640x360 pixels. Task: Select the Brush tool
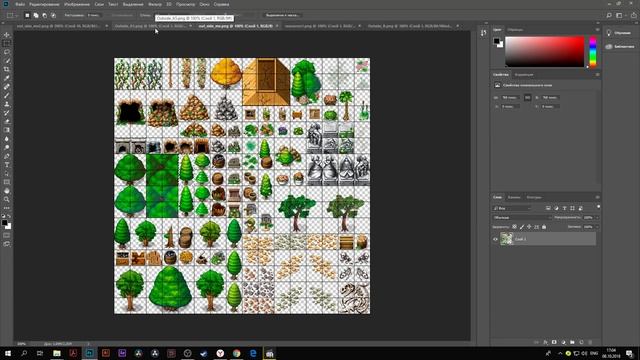[7, 96]
